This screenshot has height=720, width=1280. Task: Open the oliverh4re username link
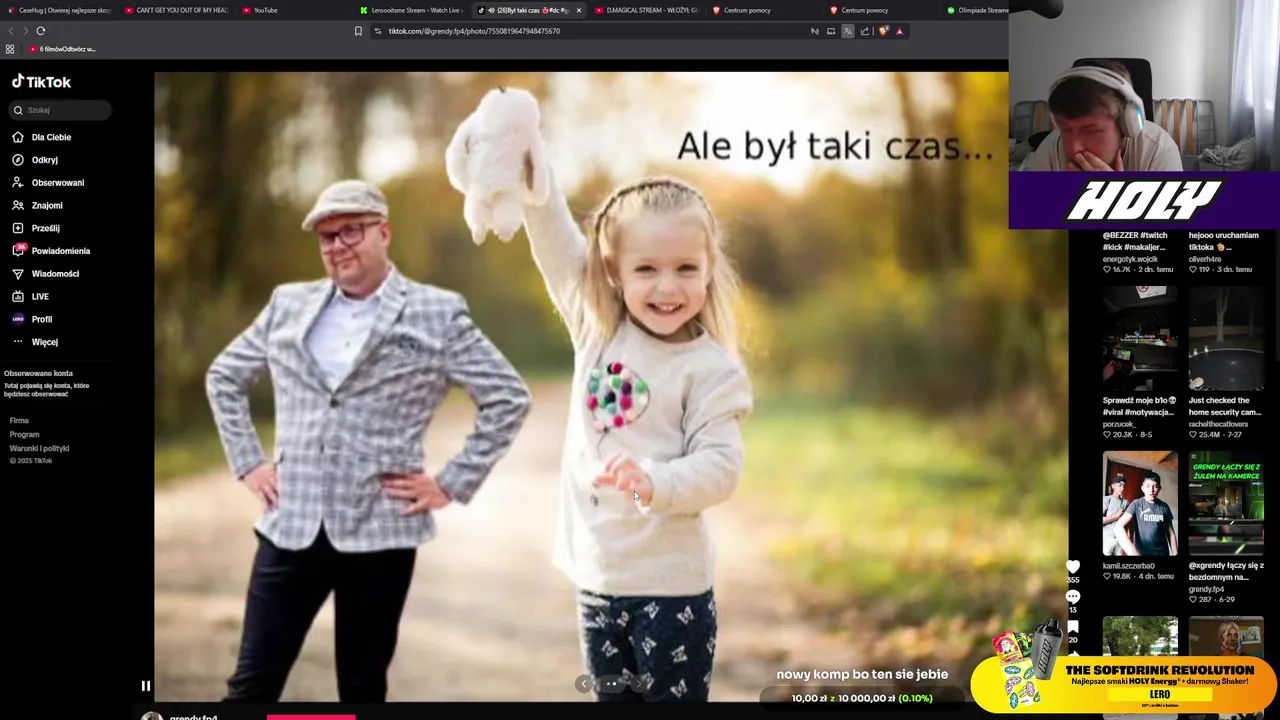[x=1205, y=259]
